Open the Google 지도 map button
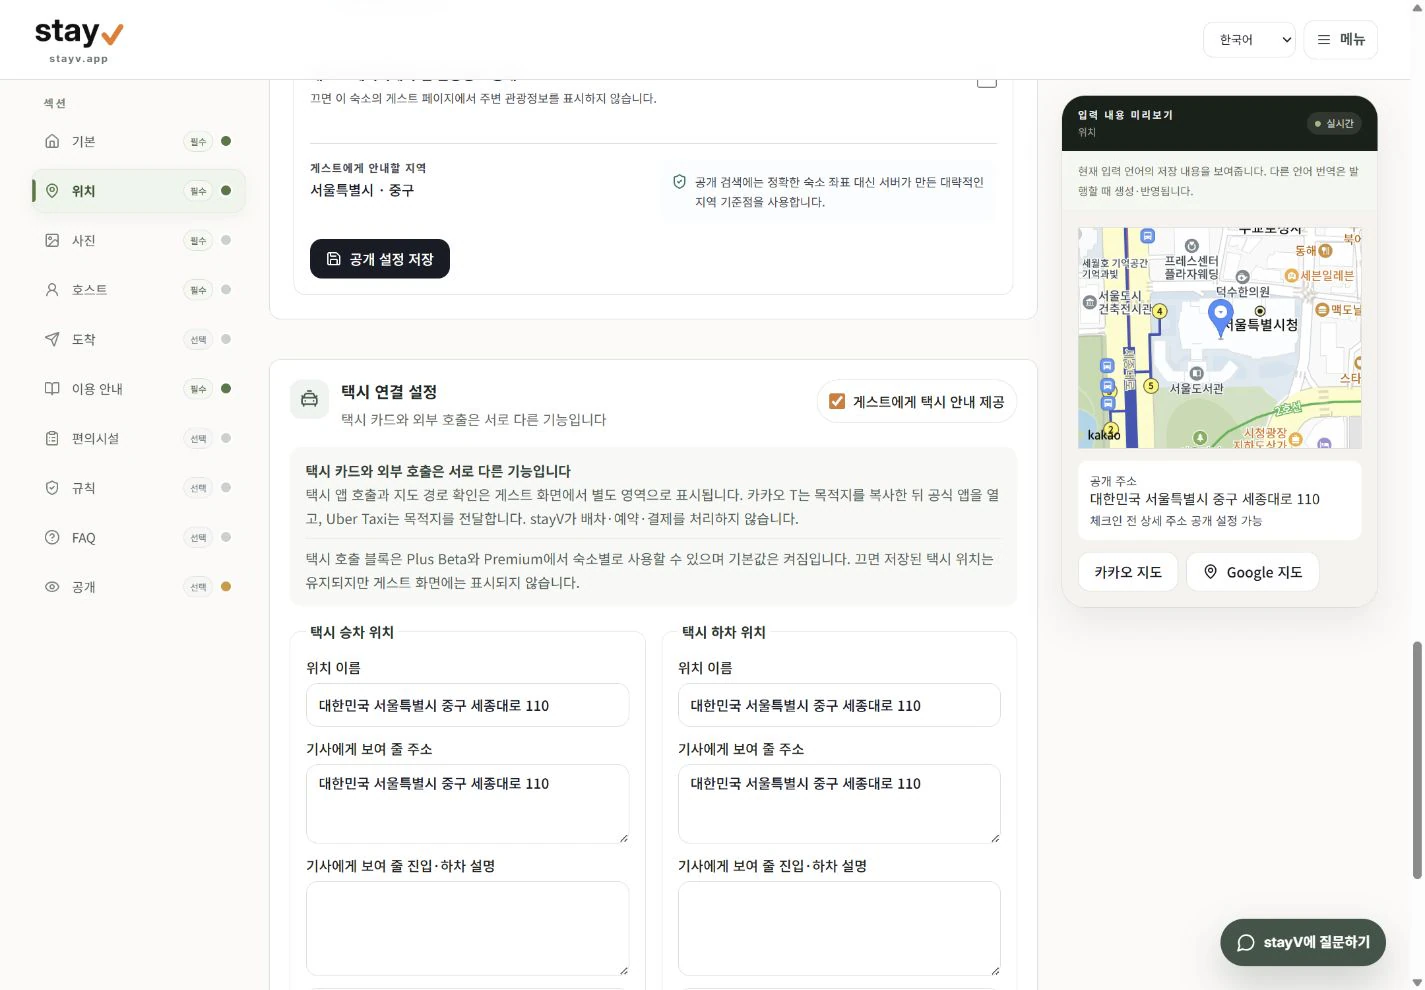Screen dimensions: 1425x990 (1252, 572)
